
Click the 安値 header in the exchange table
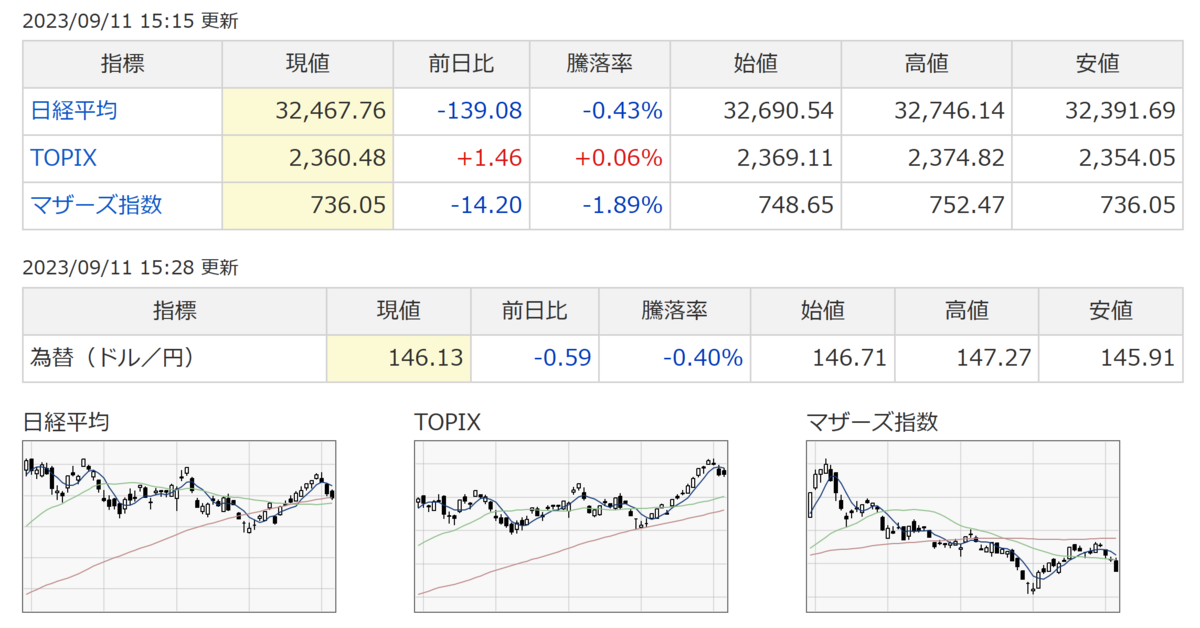point(1111,311)
